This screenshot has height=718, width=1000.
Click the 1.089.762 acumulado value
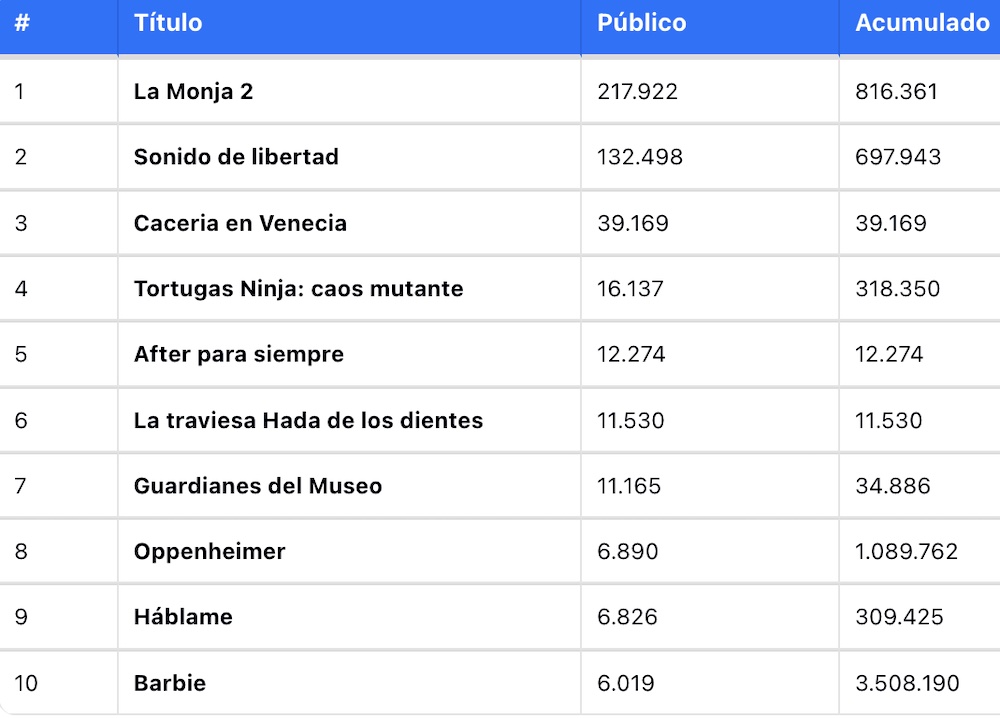click(906, 552)
